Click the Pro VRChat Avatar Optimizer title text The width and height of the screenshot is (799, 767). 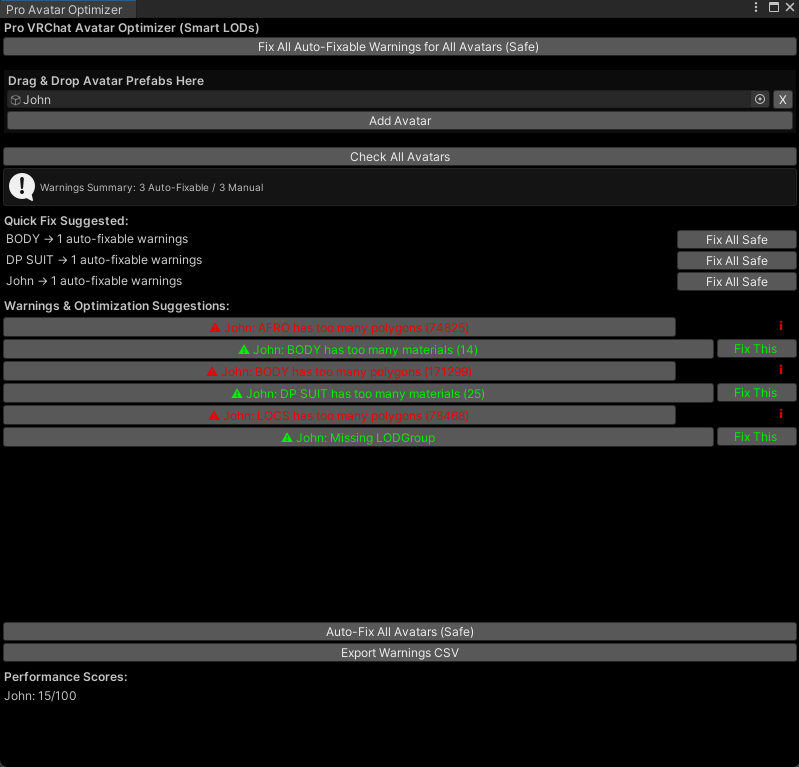(x=131, y=28)
